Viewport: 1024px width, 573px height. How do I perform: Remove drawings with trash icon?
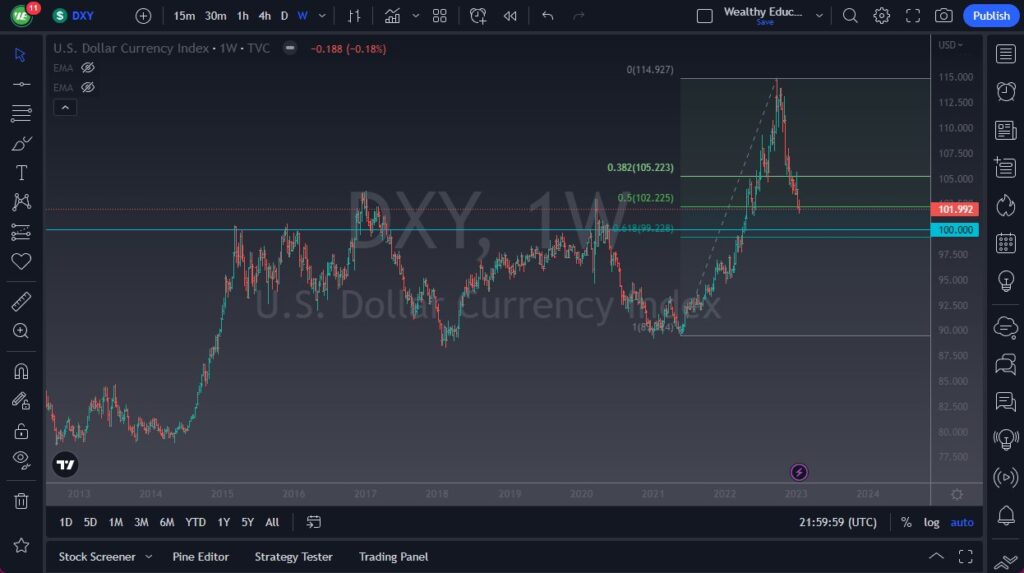pyautogui.click(x=21, y=501)
